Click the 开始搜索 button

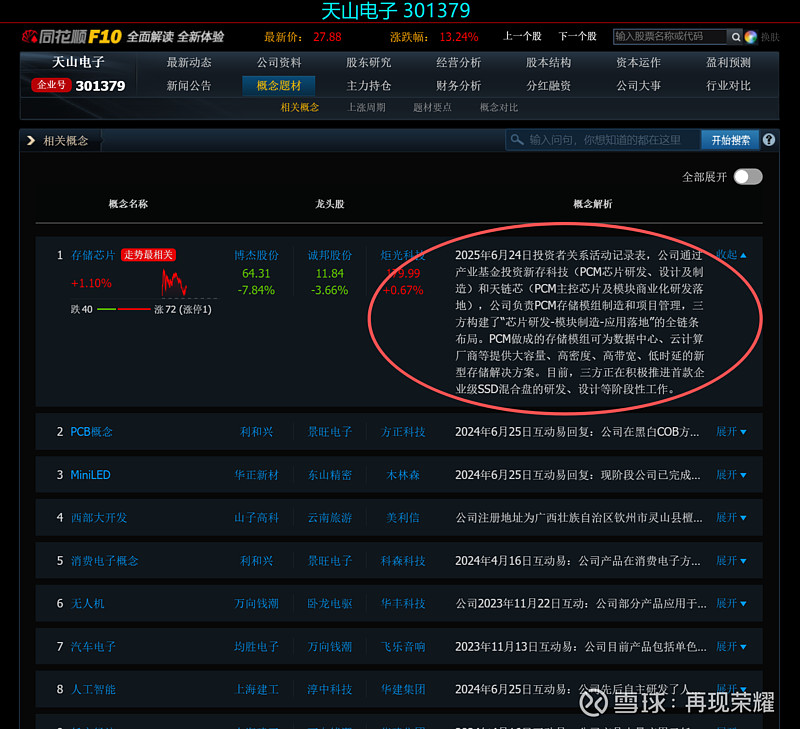(731, 140)
